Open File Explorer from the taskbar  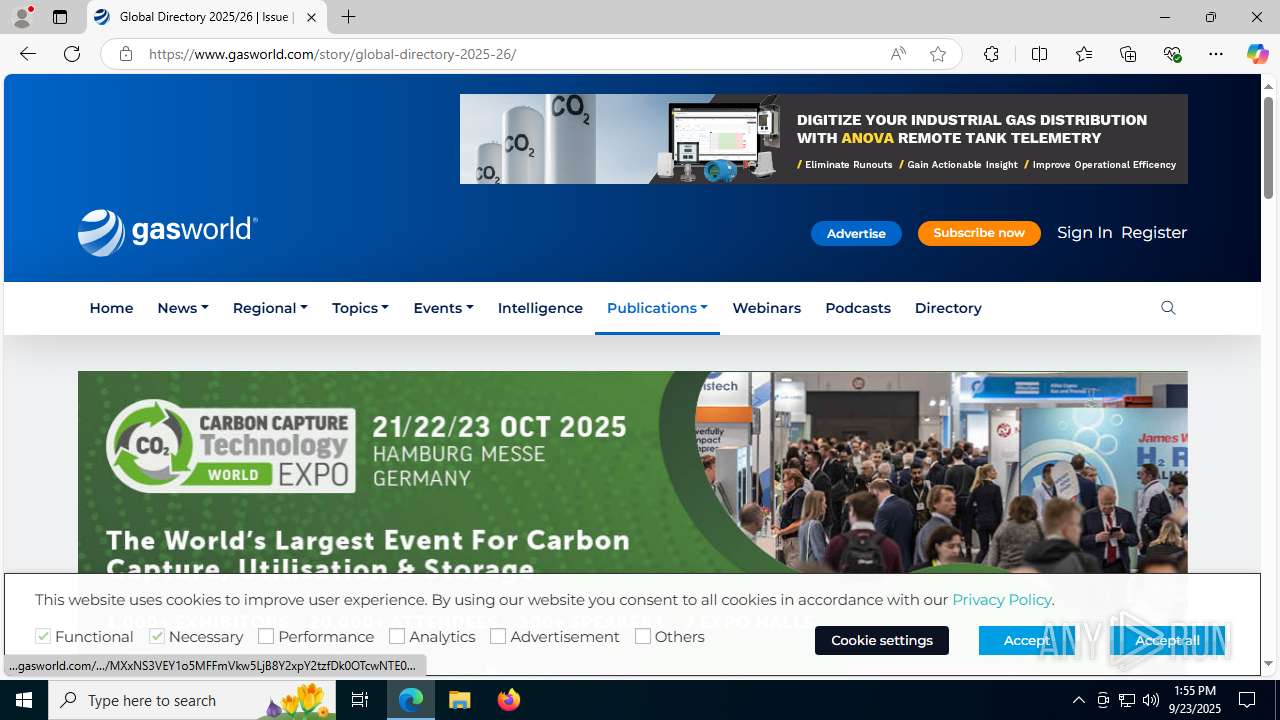pos(460,700)
